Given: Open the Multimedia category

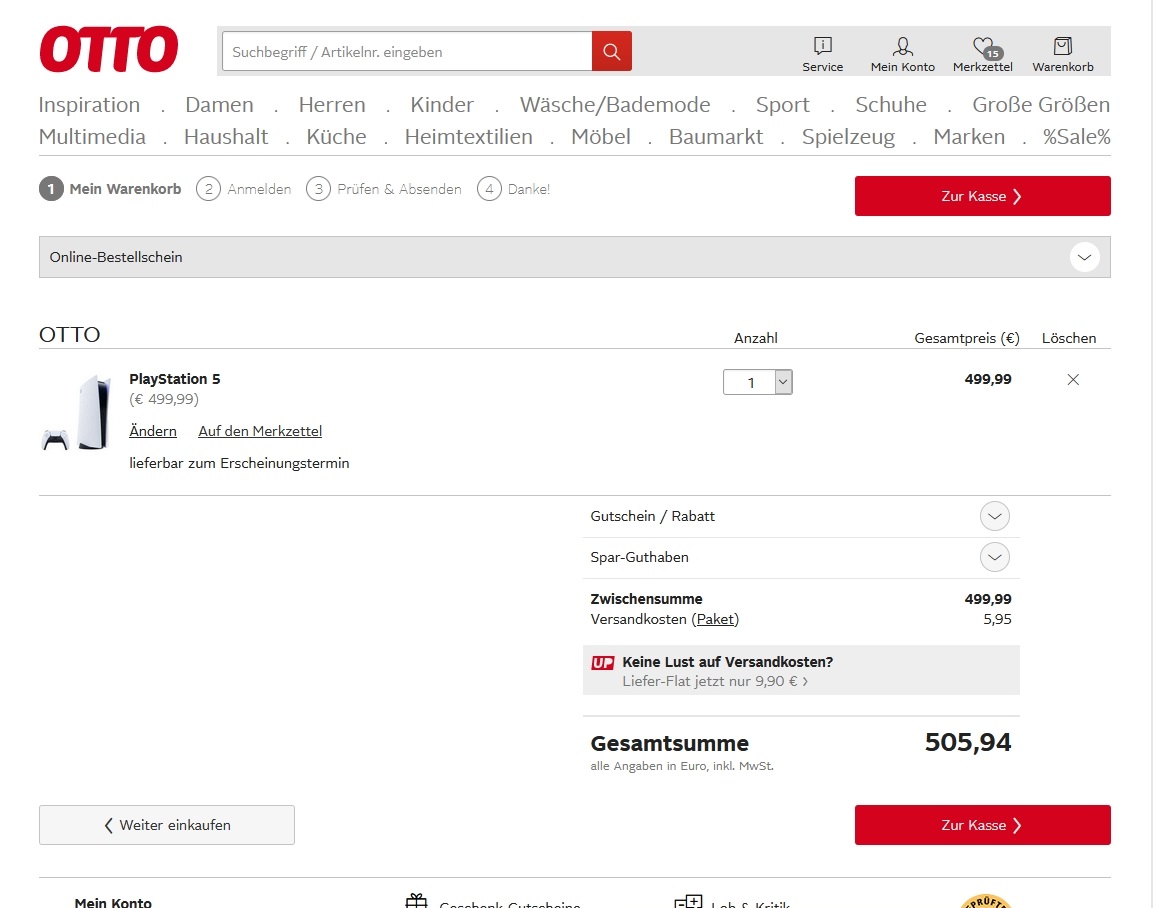Looking at the screenshot, I should tap(92, 137).
